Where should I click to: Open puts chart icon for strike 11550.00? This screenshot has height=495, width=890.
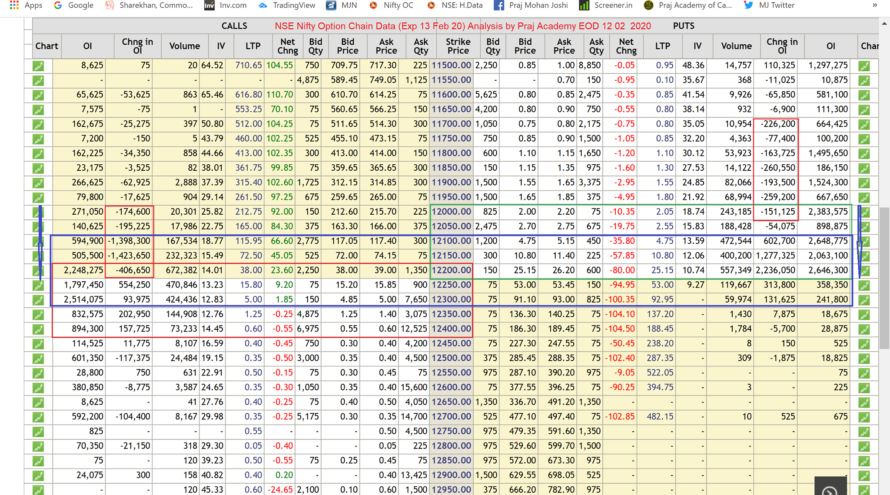click(x=864, y=81)
